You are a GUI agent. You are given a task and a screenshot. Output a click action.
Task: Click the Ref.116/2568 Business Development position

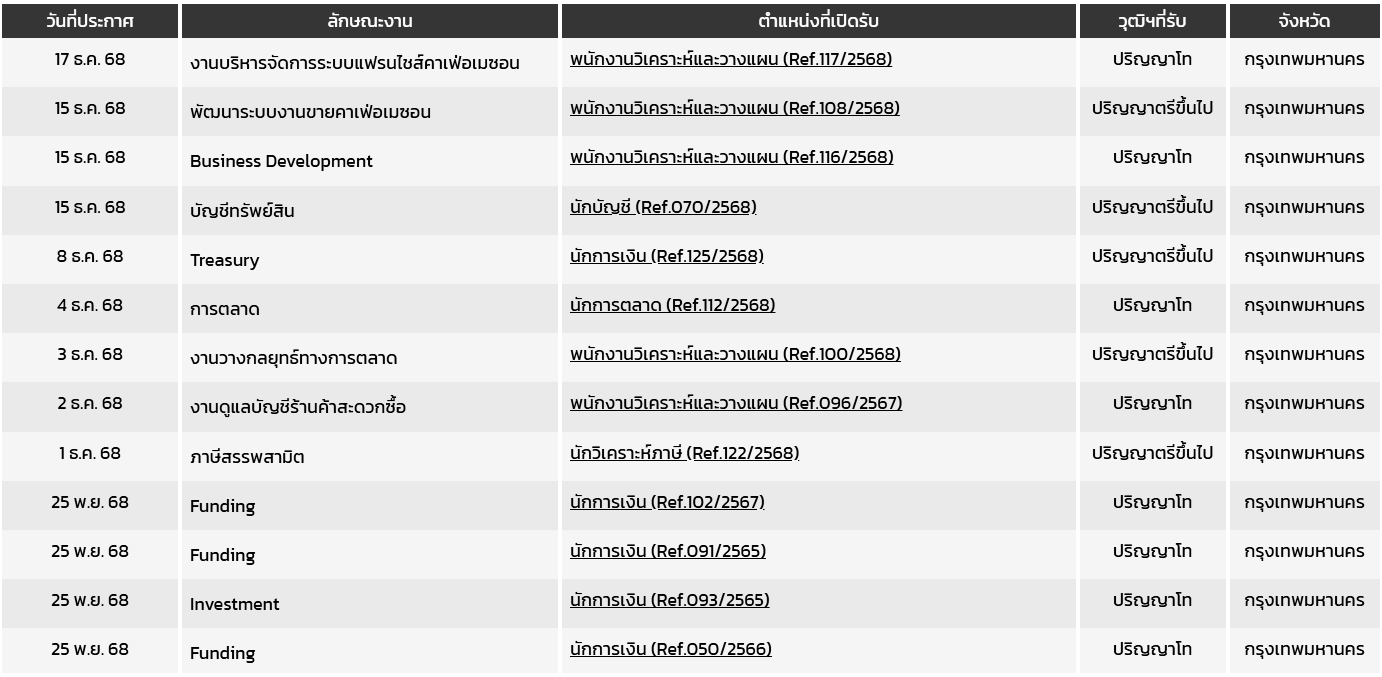tap(731, 158)
